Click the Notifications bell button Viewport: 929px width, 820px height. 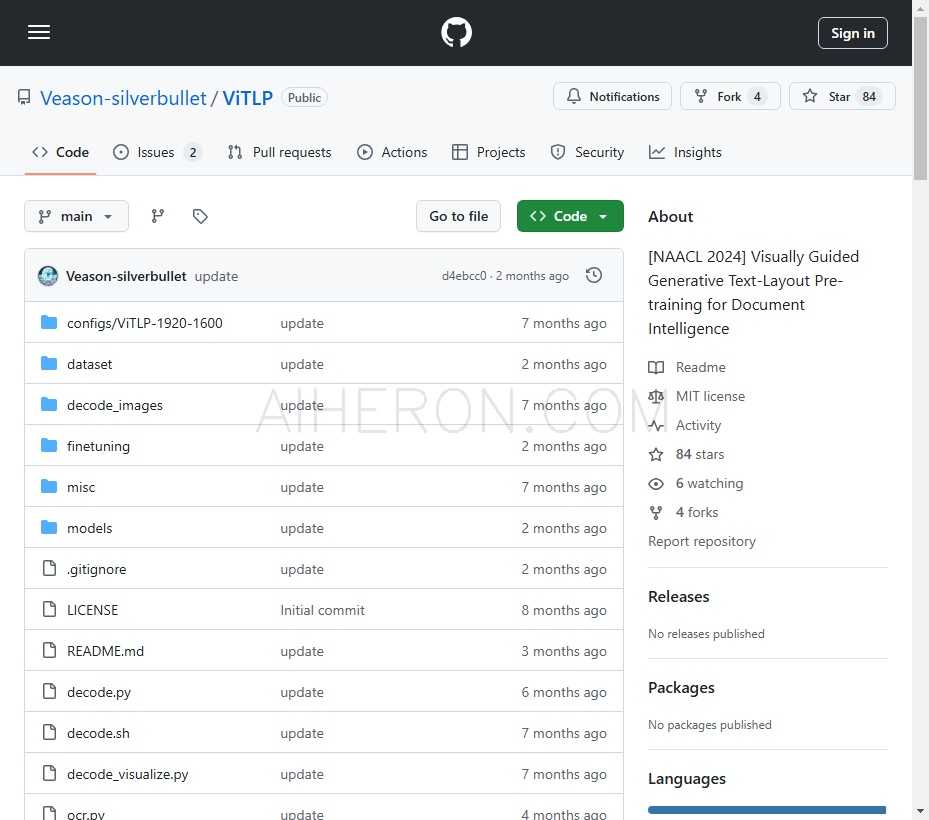click(612, 97)
